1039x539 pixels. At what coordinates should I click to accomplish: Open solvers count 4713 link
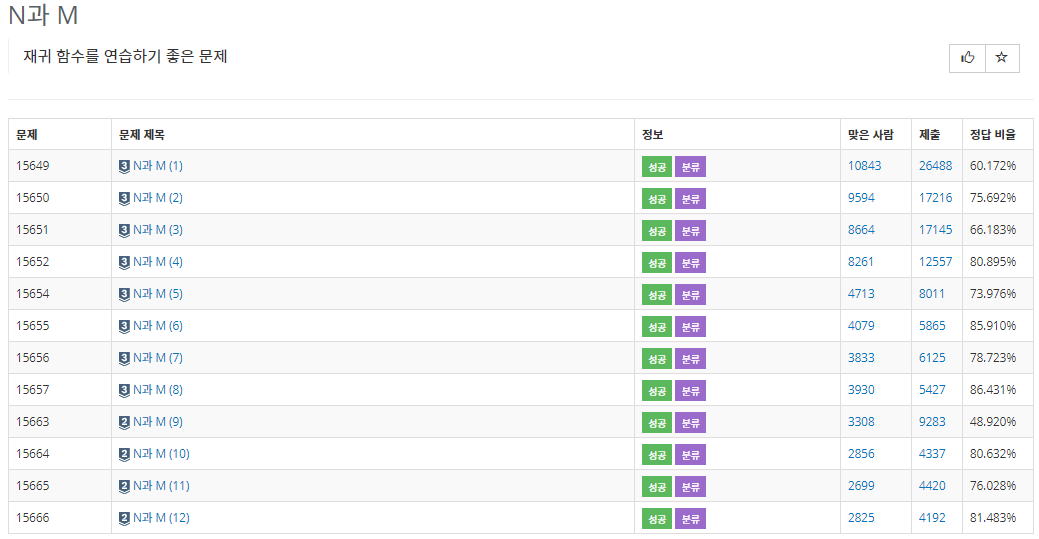point(861,294)
